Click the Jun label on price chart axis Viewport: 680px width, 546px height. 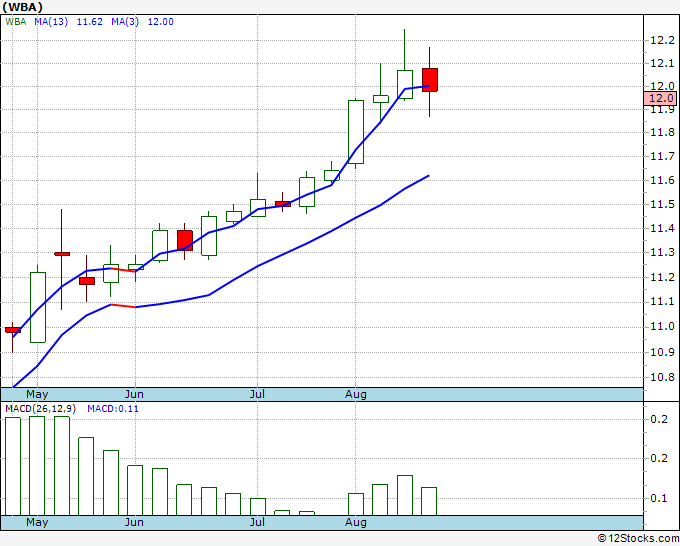tap(134, 394)
